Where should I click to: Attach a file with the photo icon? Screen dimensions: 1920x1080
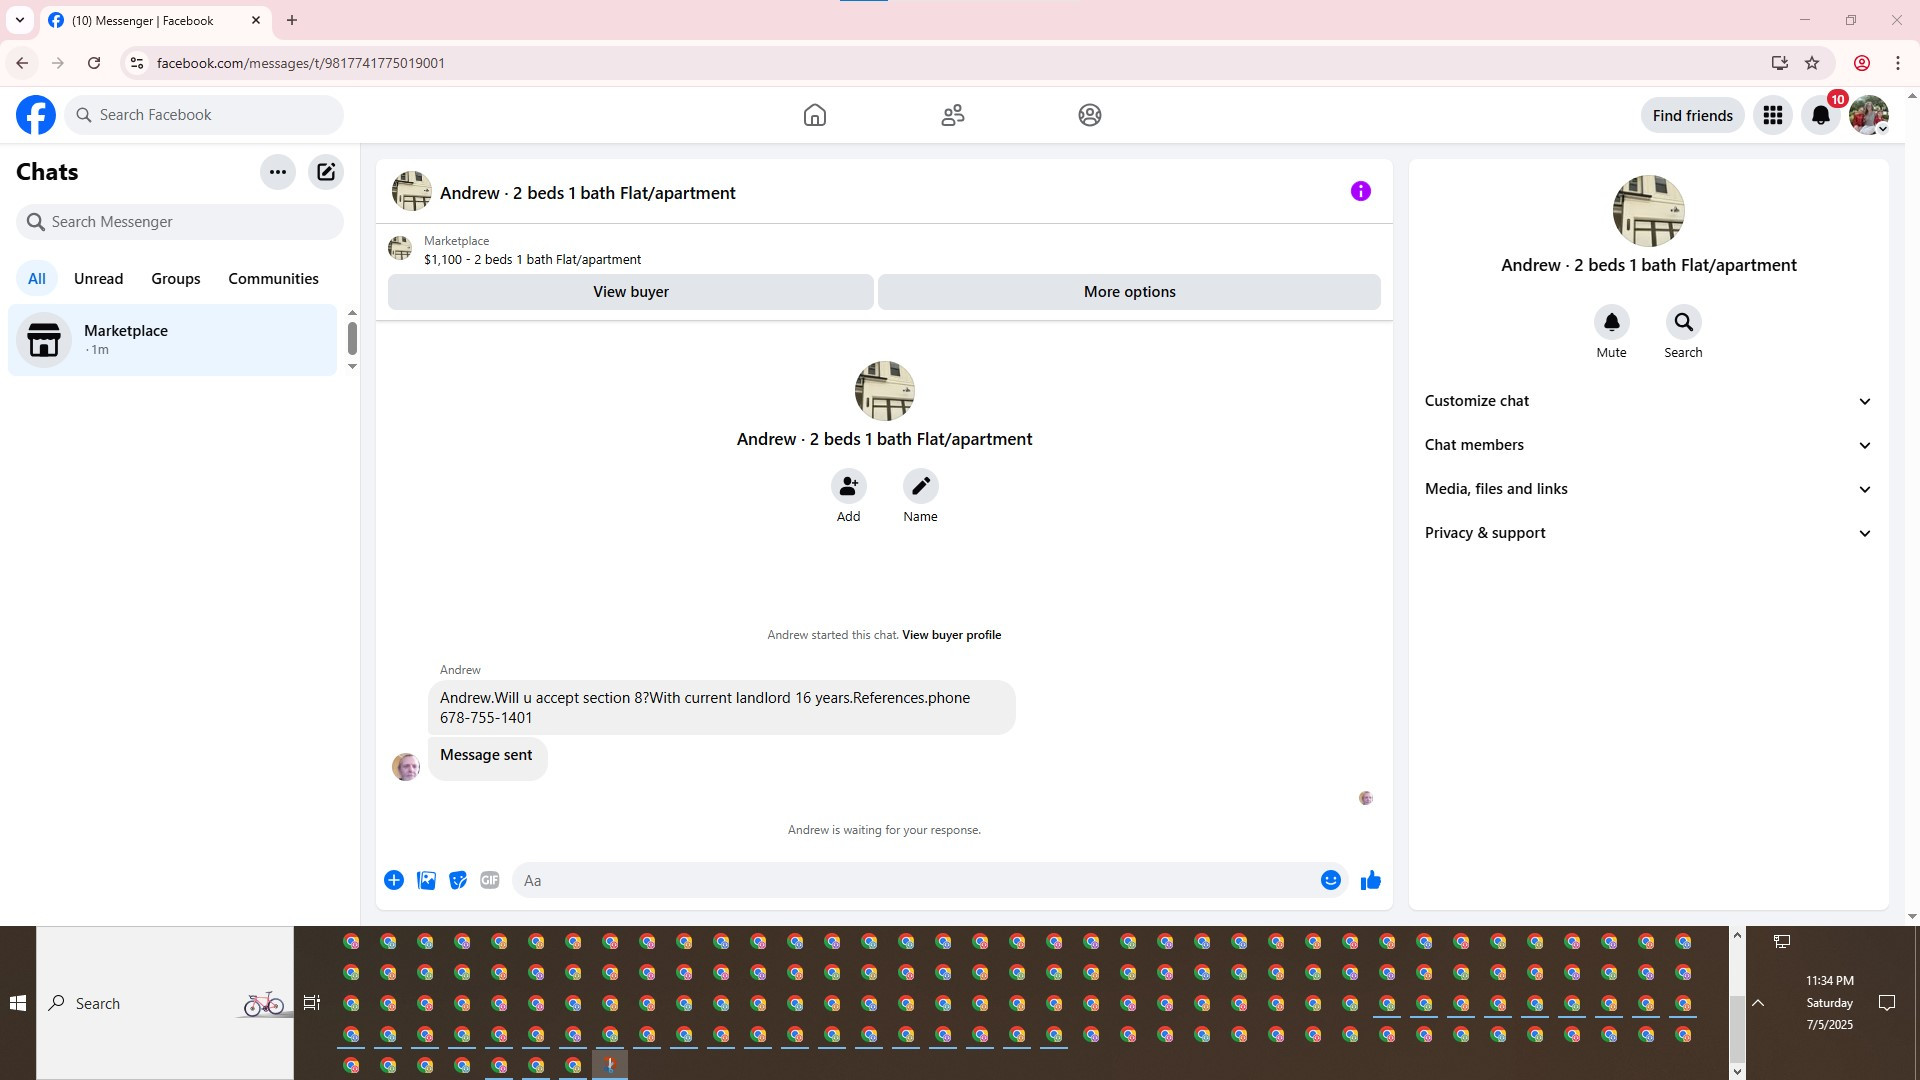point(426,880)
